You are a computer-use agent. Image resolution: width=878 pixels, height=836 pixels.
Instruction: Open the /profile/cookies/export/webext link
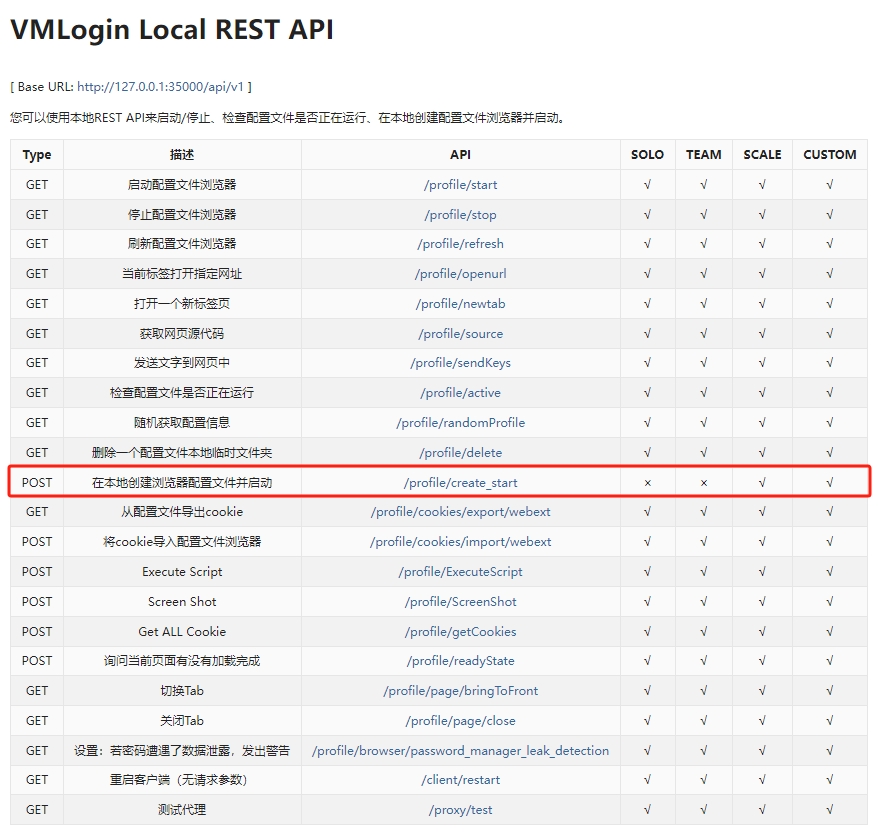[460, 512]
